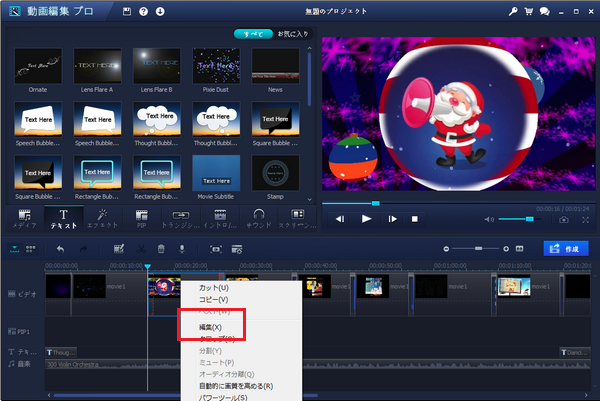Viewport: 600px width, 401px height.
Task: Show favorites with お気に入り filter
Action: [x=293, y=34]
